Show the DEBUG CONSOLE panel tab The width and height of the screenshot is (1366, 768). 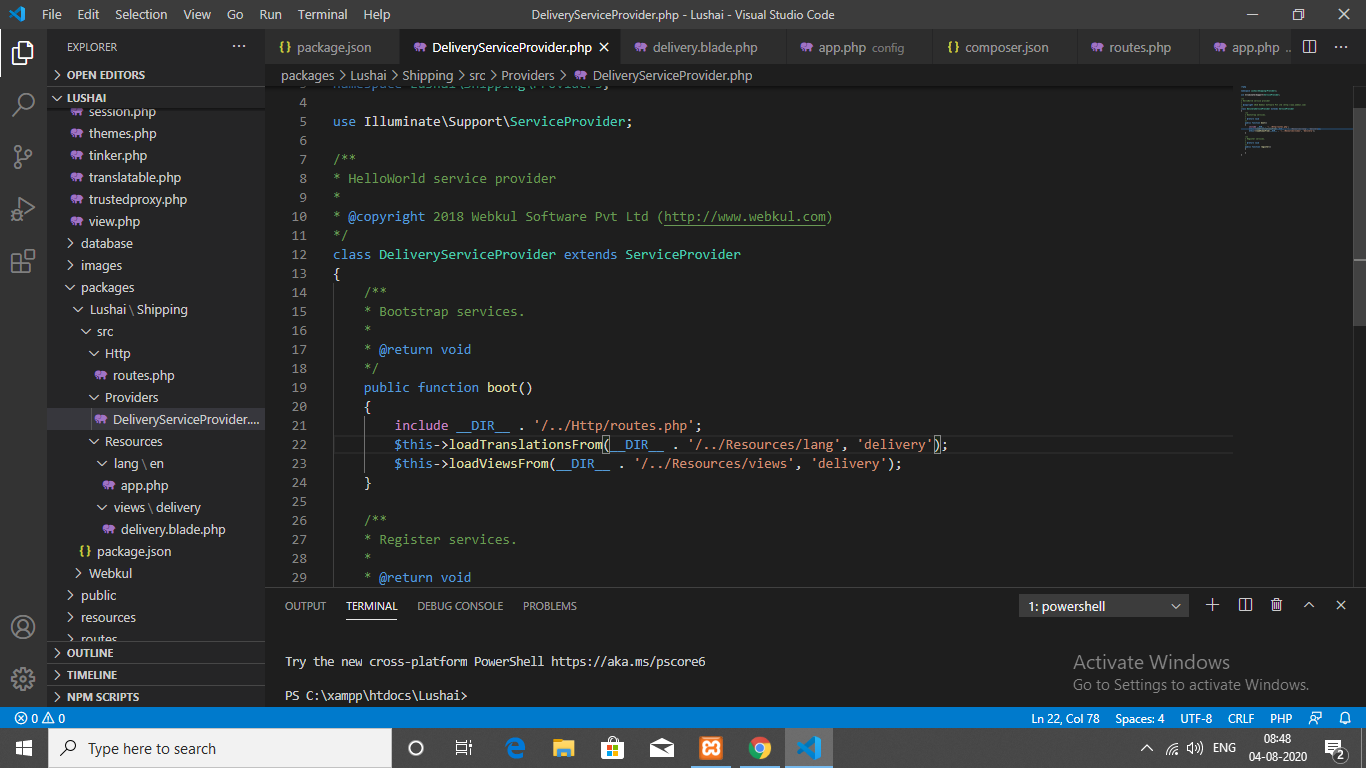[460, 606]
